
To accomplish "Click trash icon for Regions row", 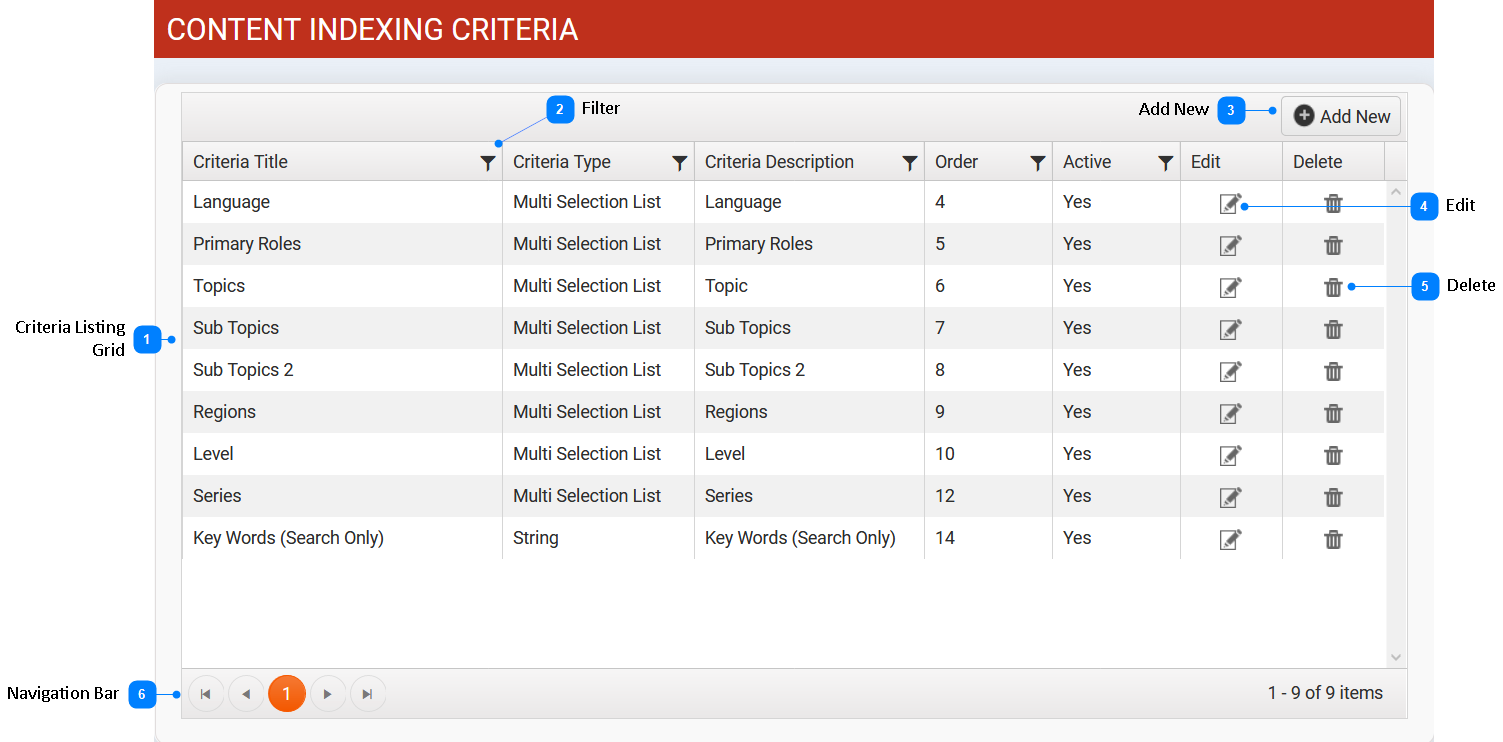I will point(1333,414).
